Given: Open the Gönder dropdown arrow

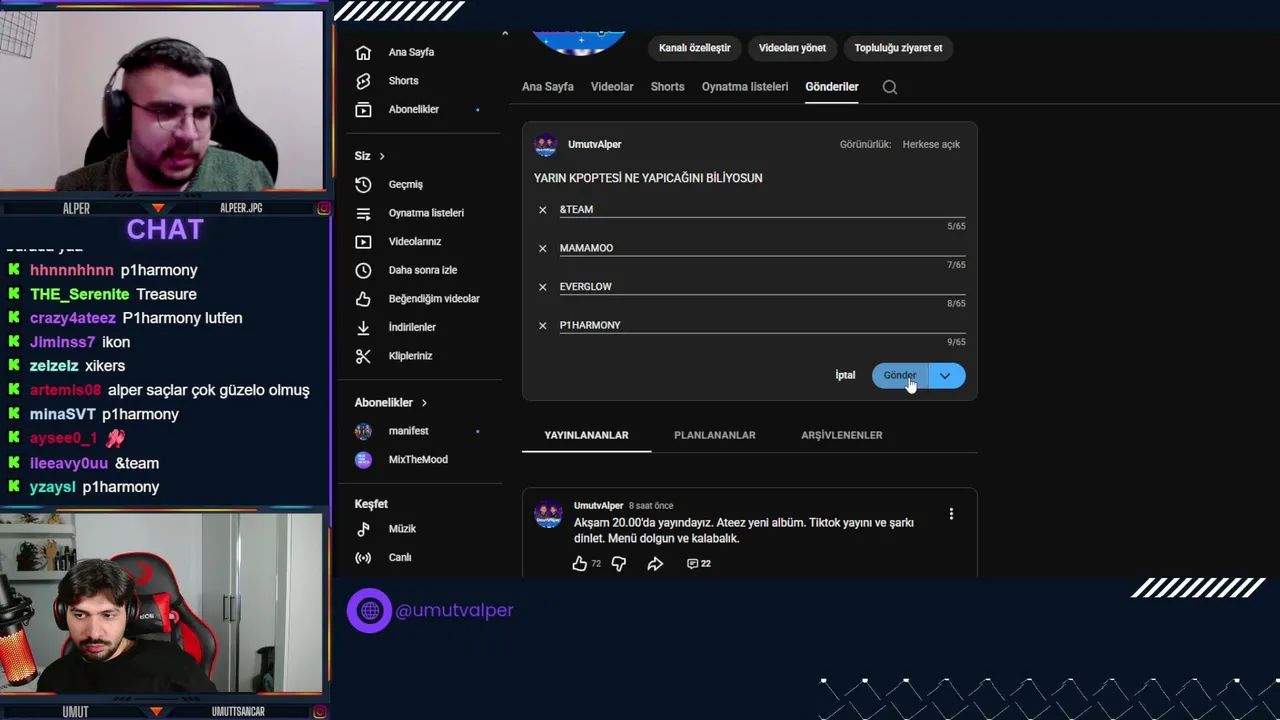Looking at the screenshot, I should [x=945, y=376].
